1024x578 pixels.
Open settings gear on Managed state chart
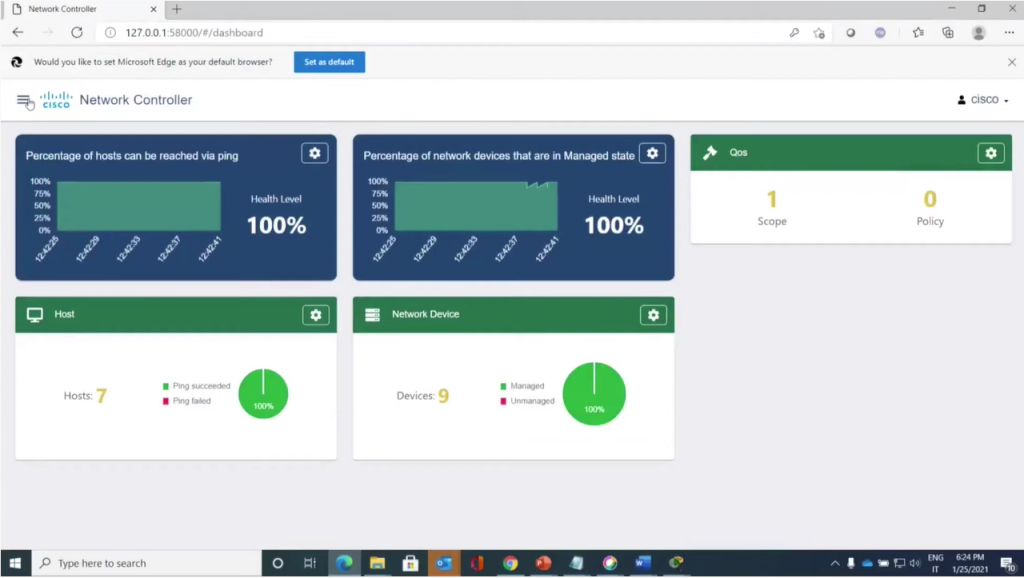coord(652,153)
